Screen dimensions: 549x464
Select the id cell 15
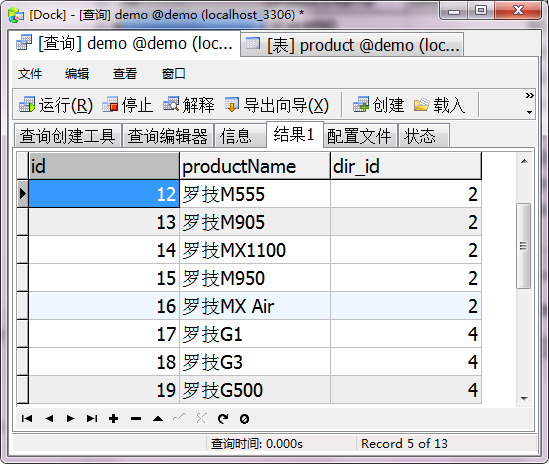click(x=104, y=278)
